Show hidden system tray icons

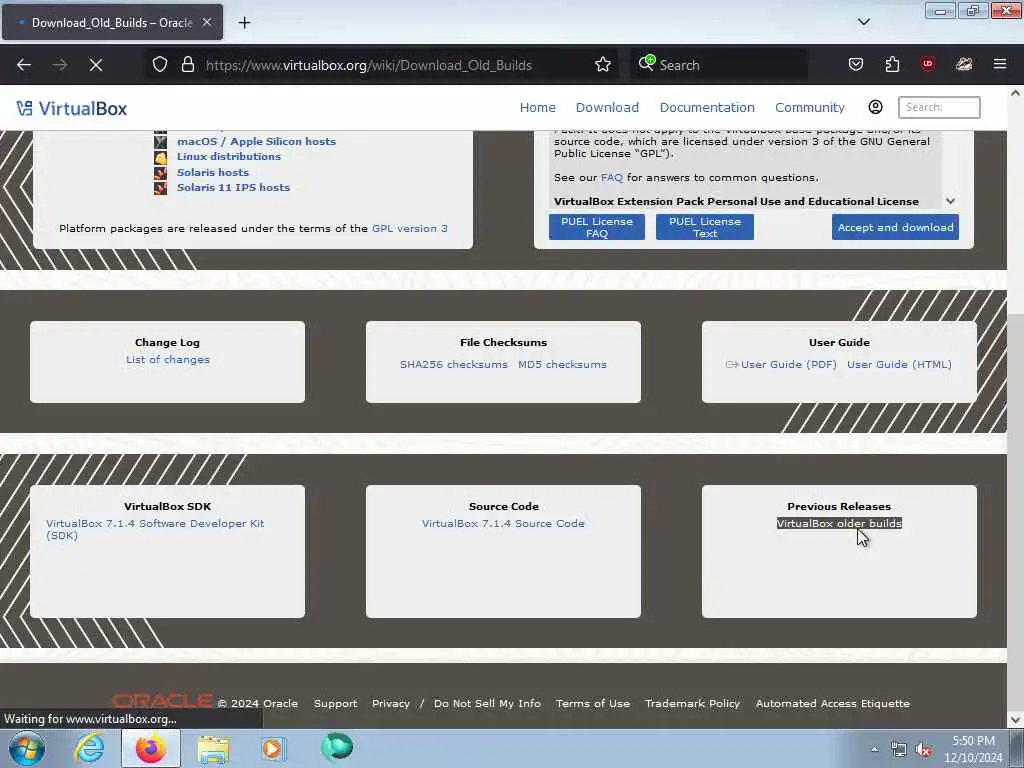coord(874,750)
